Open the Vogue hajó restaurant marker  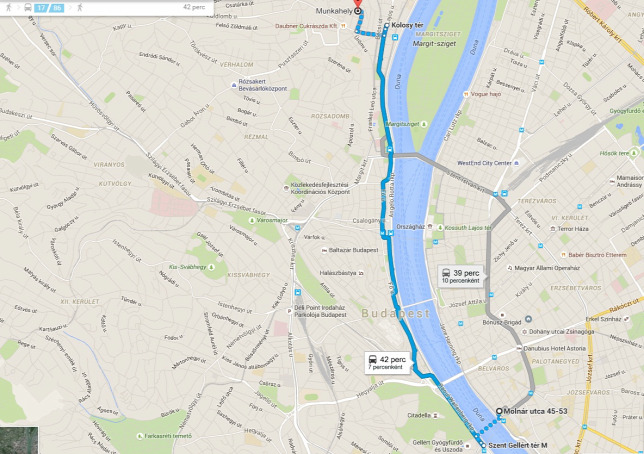click(466, 94)
